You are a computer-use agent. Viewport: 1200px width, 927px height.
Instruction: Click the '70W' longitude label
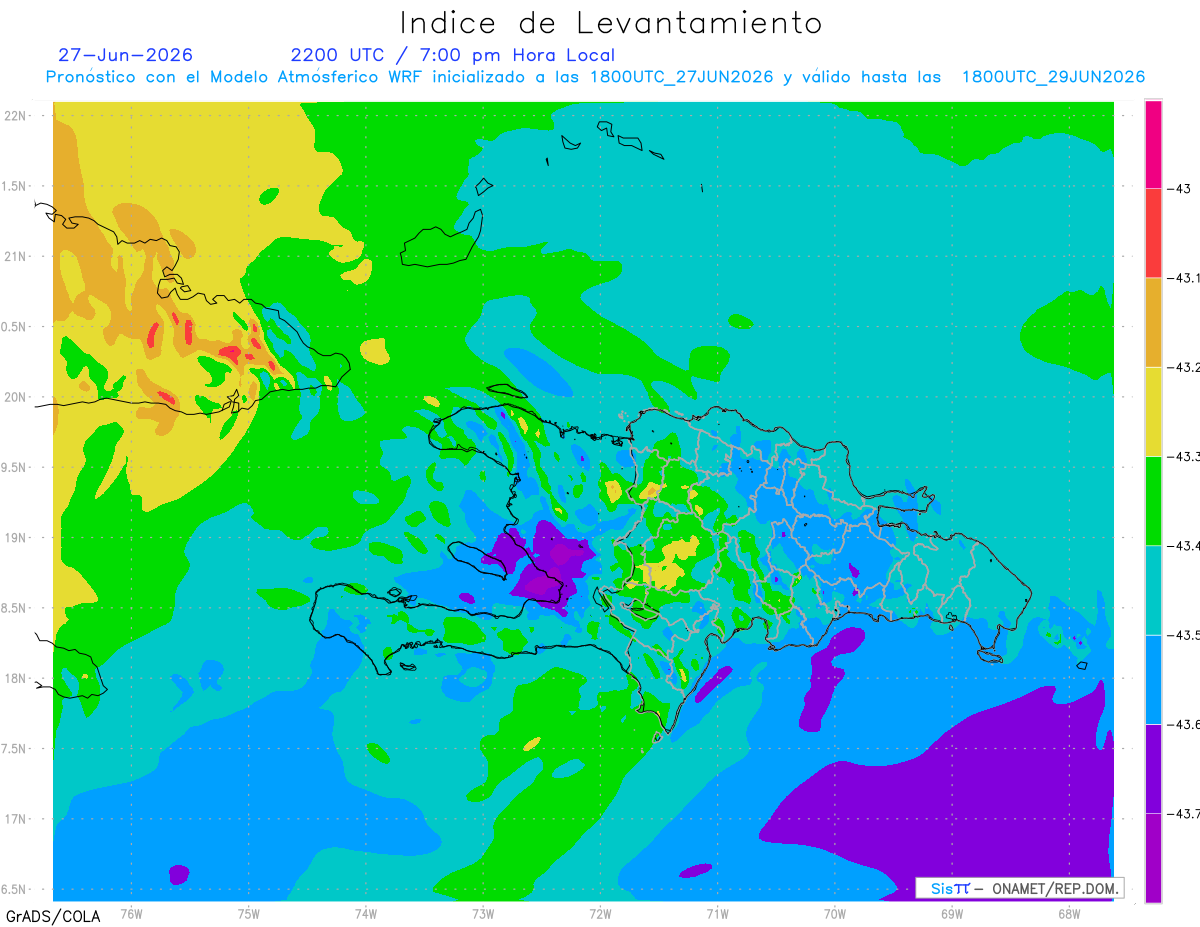[x=835, y=914]
